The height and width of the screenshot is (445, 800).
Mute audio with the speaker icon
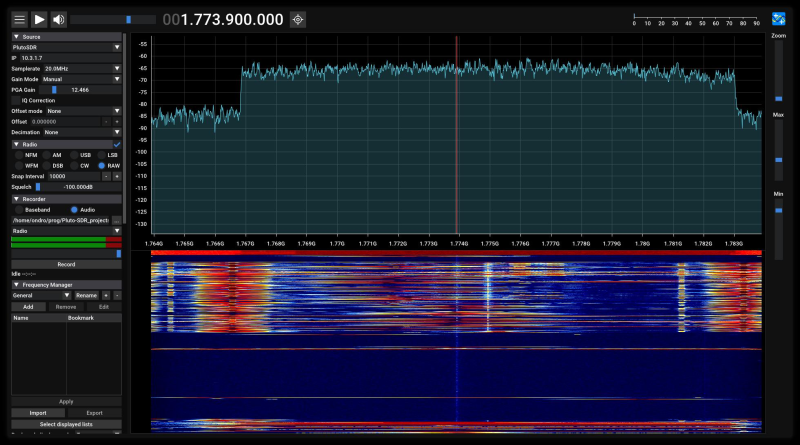coord(59,20)
